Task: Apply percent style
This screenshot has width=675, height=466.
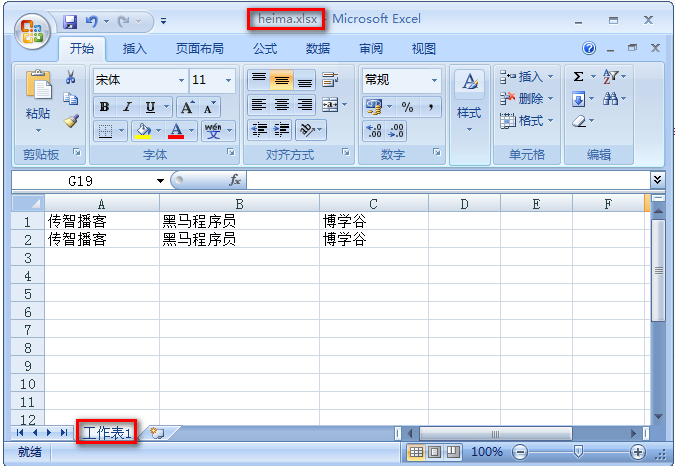Action: (x=407, y=107)
